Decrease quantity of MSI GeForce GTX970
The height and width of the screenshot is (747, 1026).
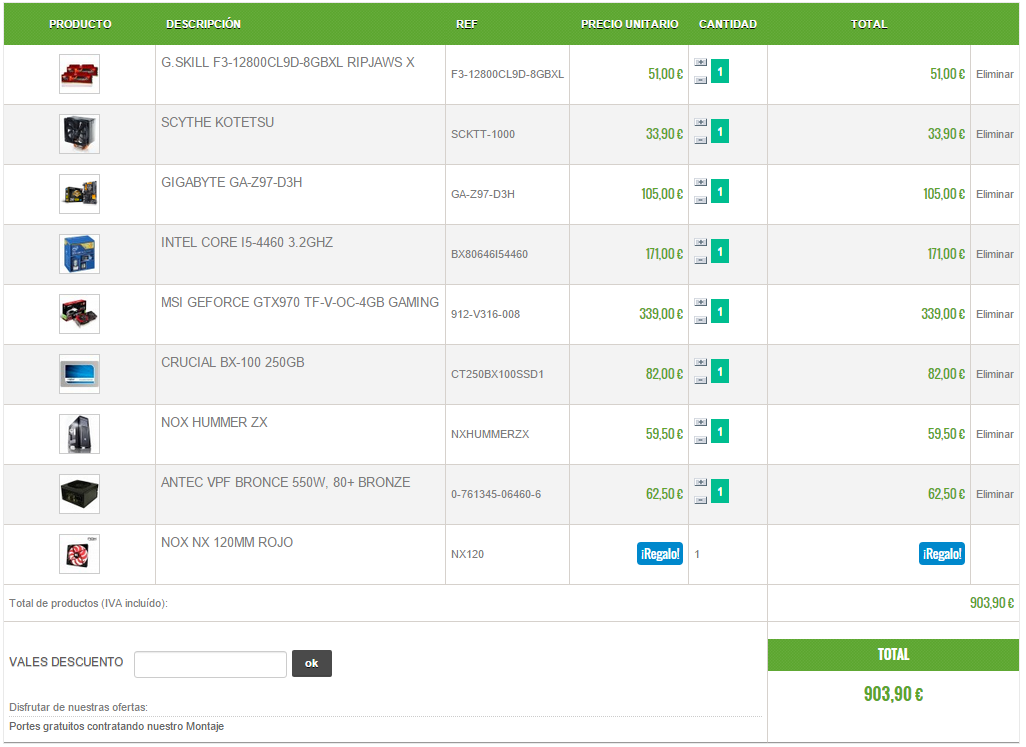pyautogui.click(x=701, y=320)
